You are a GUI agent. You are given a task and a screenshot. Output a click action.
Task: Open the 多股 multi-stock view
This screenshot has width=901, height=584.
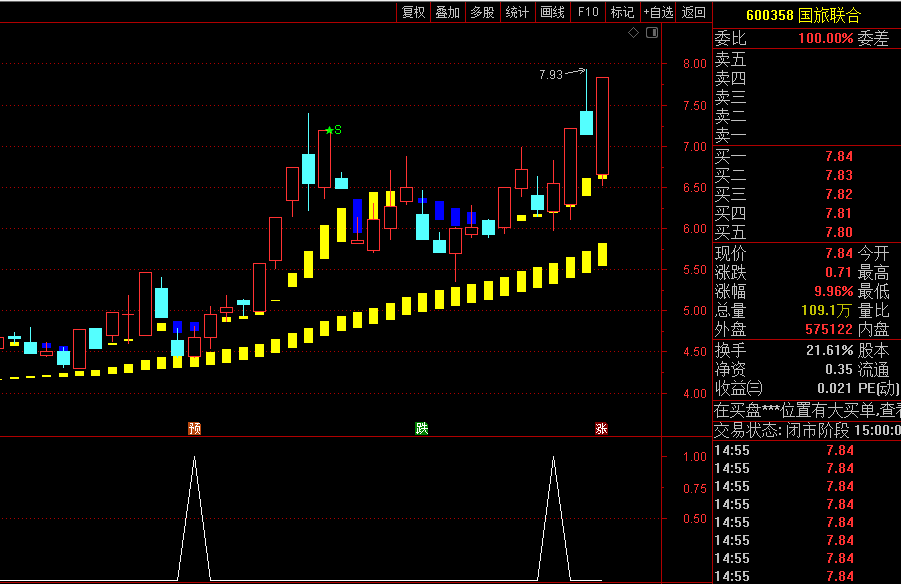coord(482,12)
